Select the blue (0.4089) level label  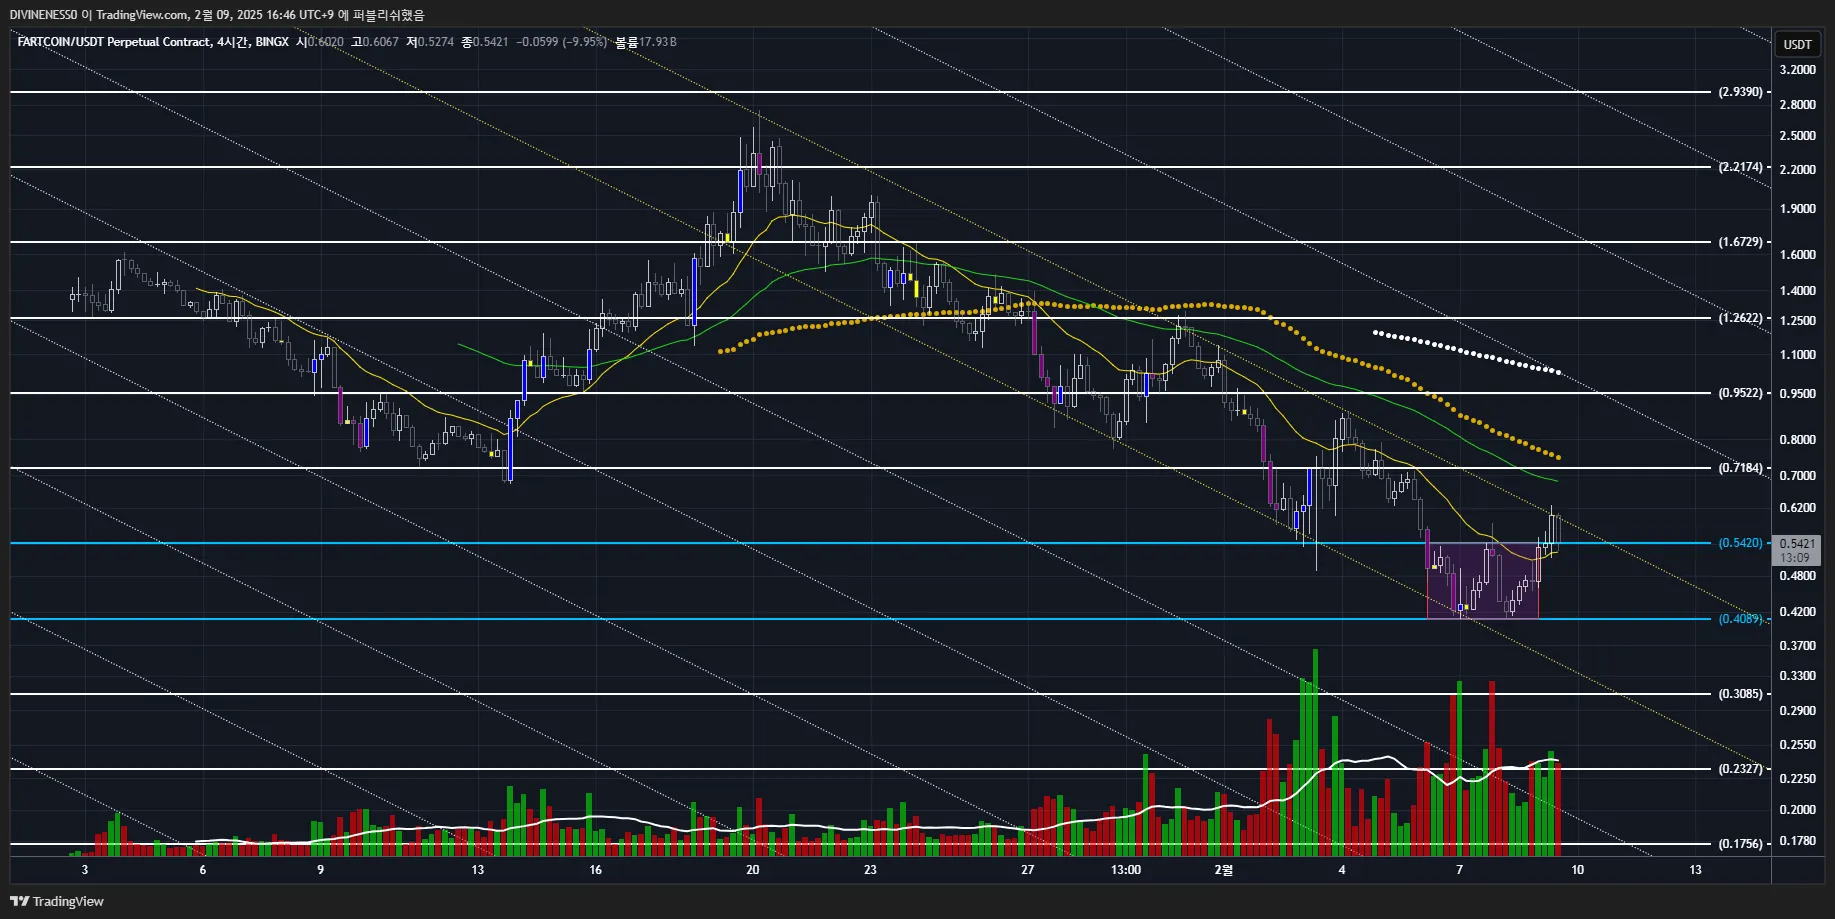tap(1741, 619)
